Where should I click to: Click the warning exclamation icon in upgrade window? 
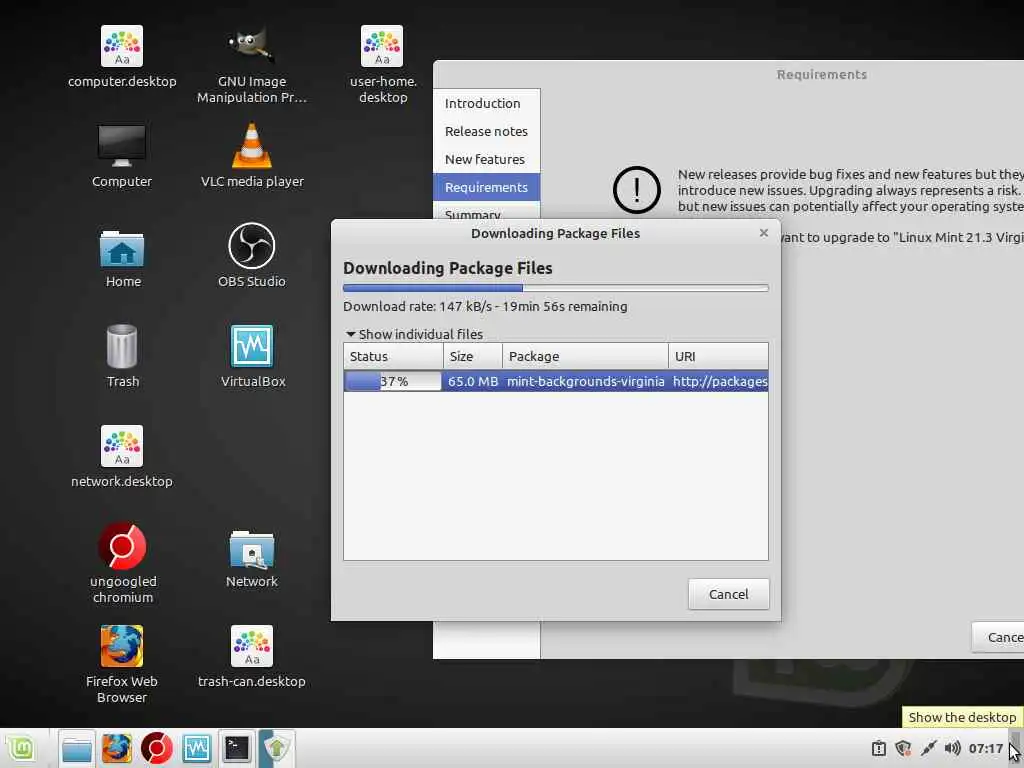pyautogui.click(x=637, y=189)
